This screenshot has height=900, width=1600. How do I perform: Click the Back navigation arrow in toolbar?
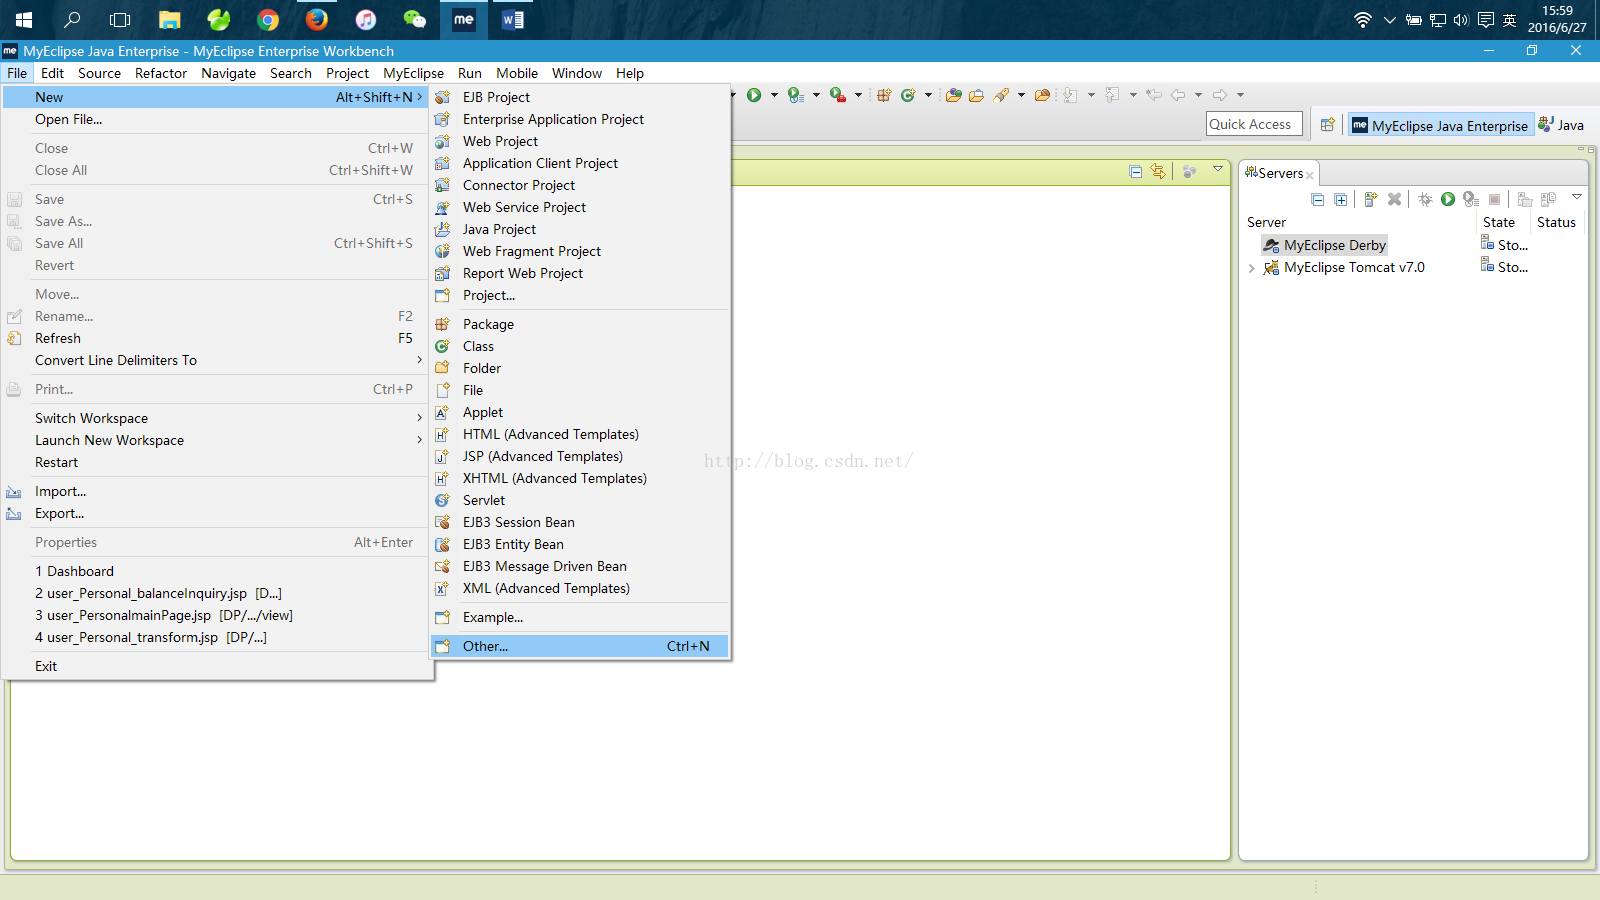point(1178,95)
